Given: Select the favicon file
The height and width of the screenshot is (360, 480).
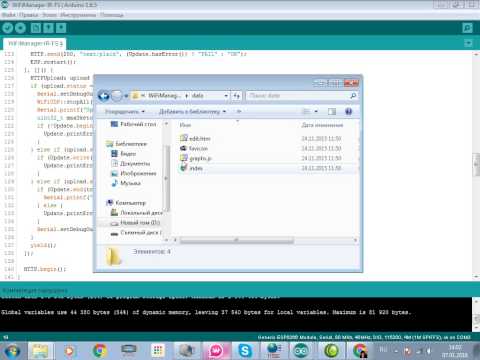Looking at the screenshot, I should pyautogui.click(x=194, y=148).
